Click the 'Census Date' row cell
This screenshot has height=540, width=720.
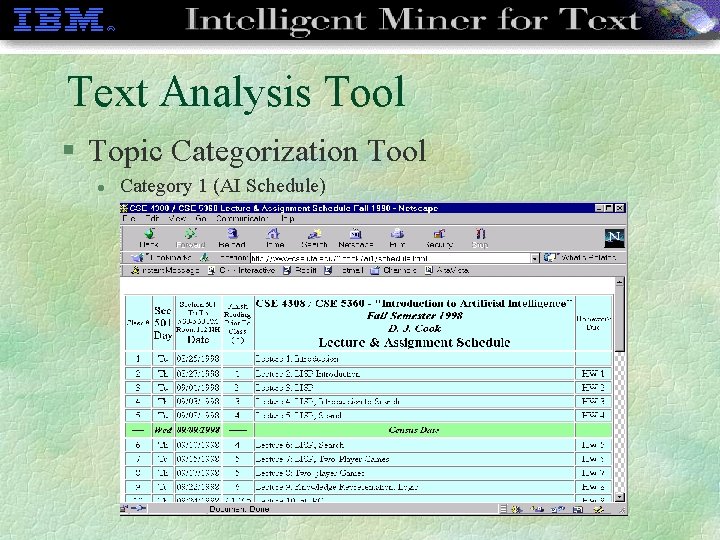[x=414, y=430]
